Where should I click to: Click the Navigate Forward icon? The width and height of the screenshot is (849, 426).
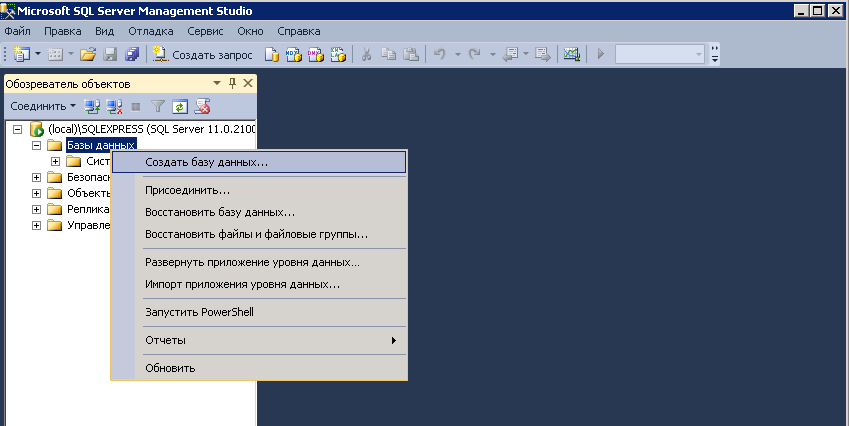(543, 54)
